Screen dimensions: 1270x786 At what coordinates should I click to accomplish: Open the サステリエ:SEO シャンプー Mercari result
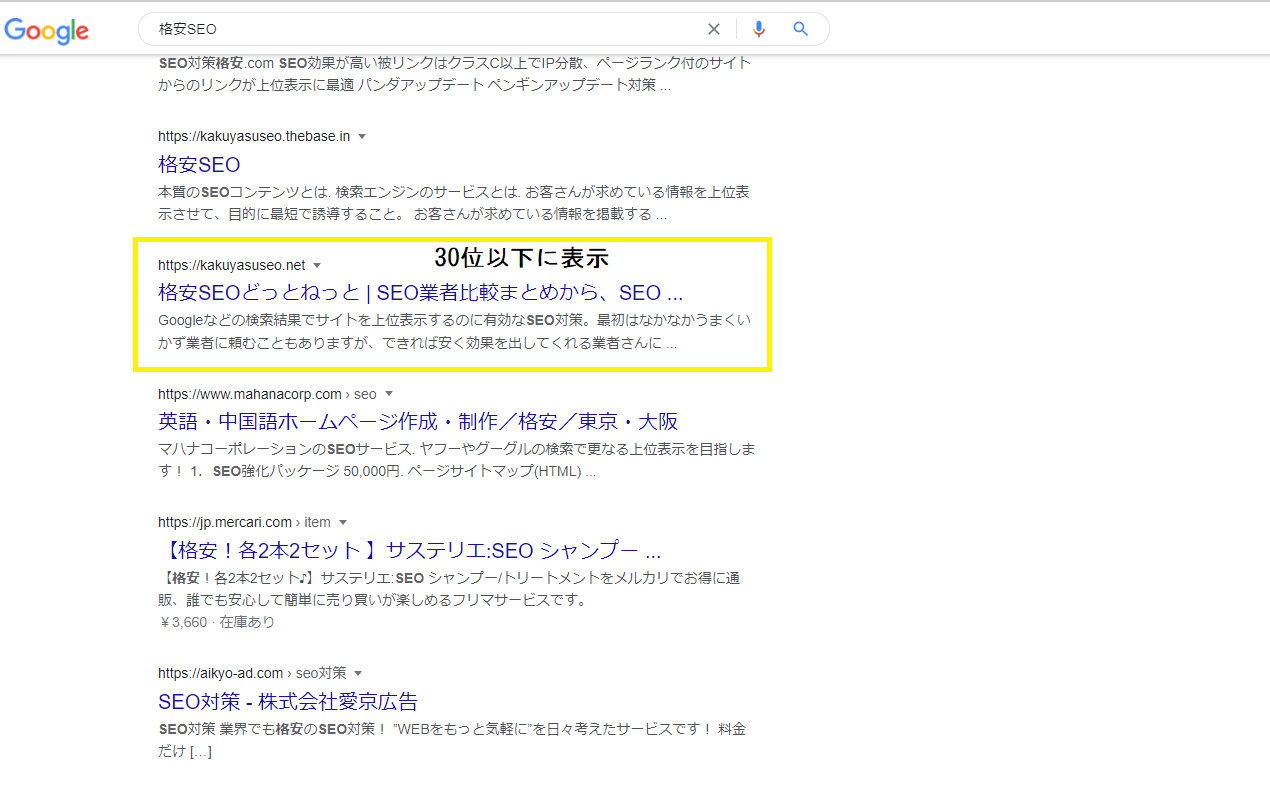click(x=410, y=550)
